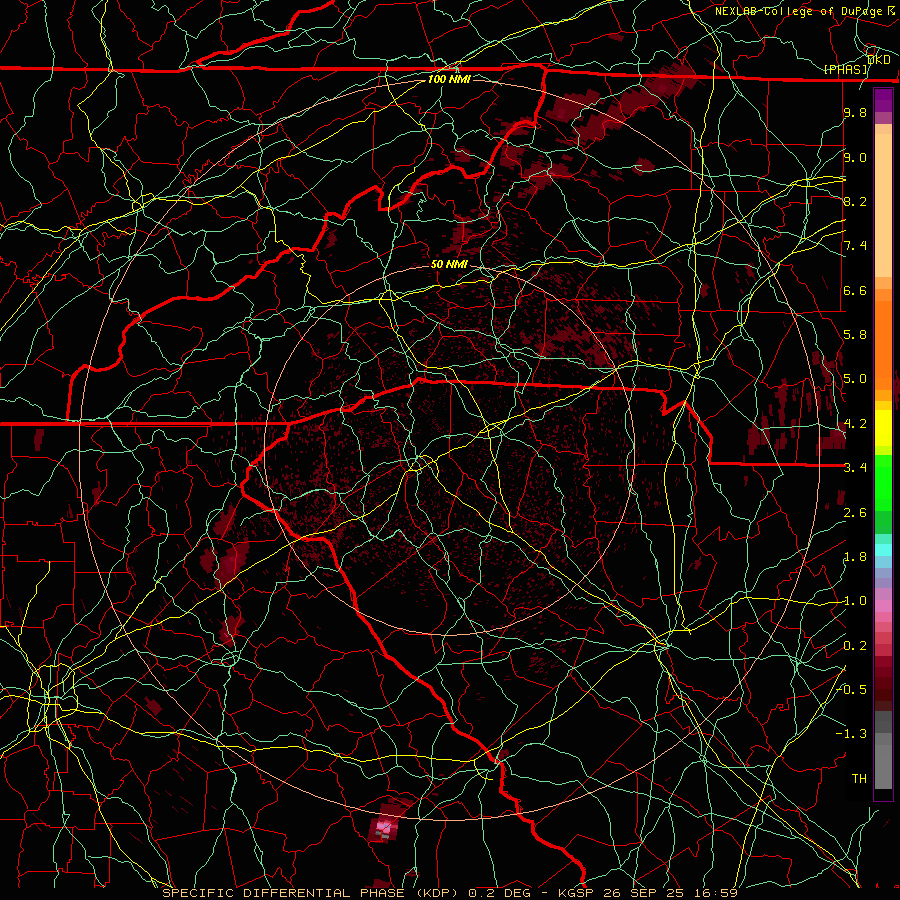Click the 6.6 value on the KDP scale
This screenshot has width=900, height=900.
(x=855, y=290)
